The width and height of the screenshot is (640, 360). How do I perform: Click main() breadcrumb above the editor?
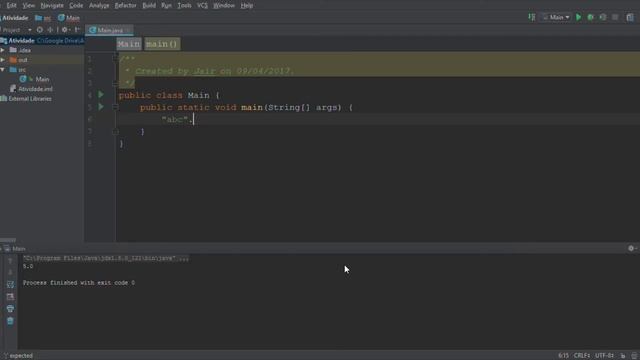(162, 44)
